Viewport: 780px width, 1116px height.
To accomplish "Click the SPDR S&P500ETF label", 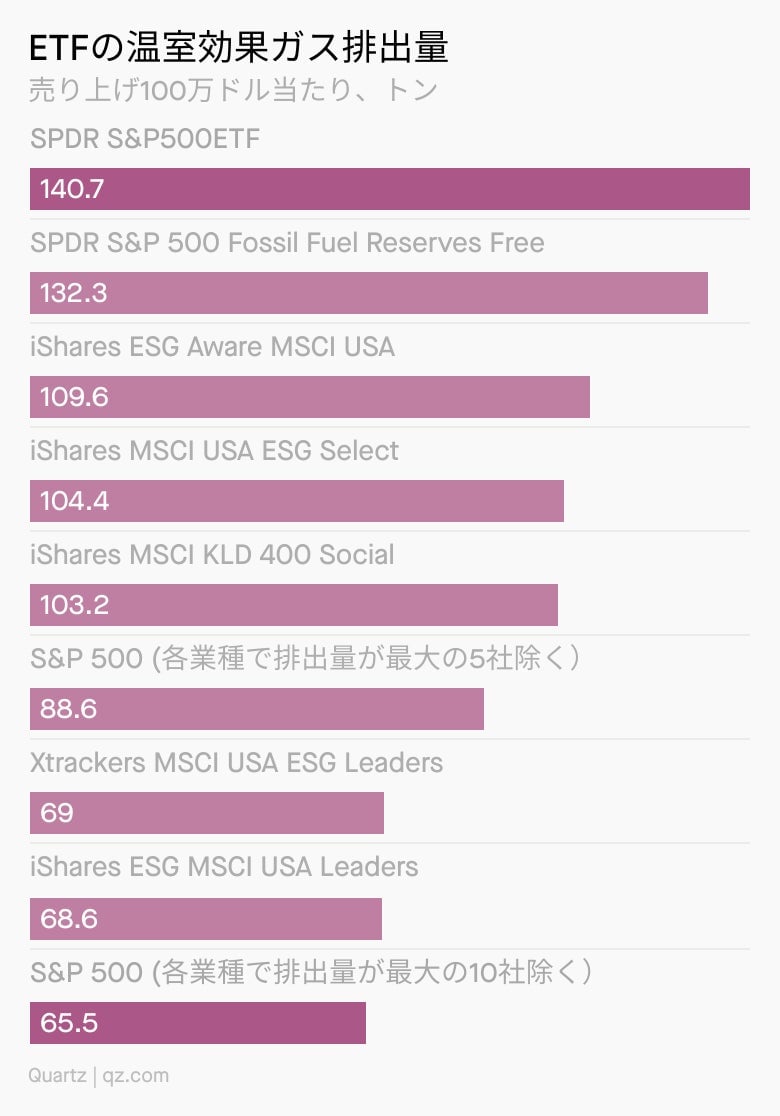I will click(144, 139).
